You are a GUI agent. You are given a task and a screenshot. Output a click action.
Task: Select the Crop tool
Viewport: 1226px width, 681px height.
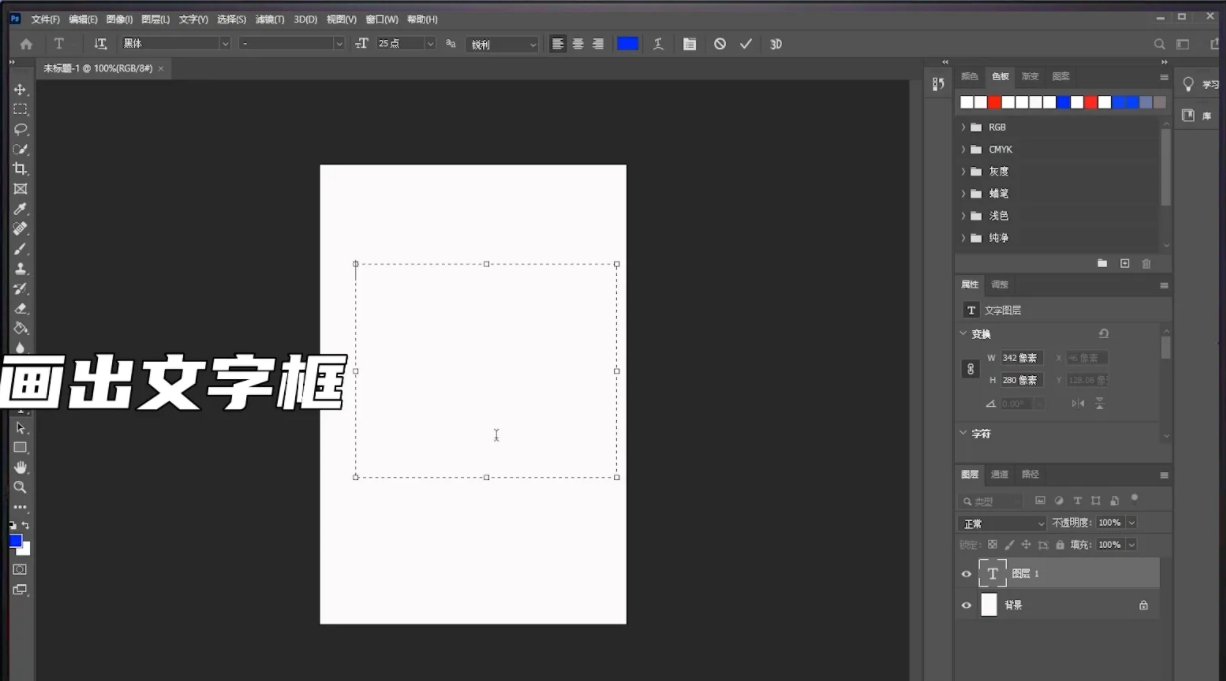click(20, 169)
